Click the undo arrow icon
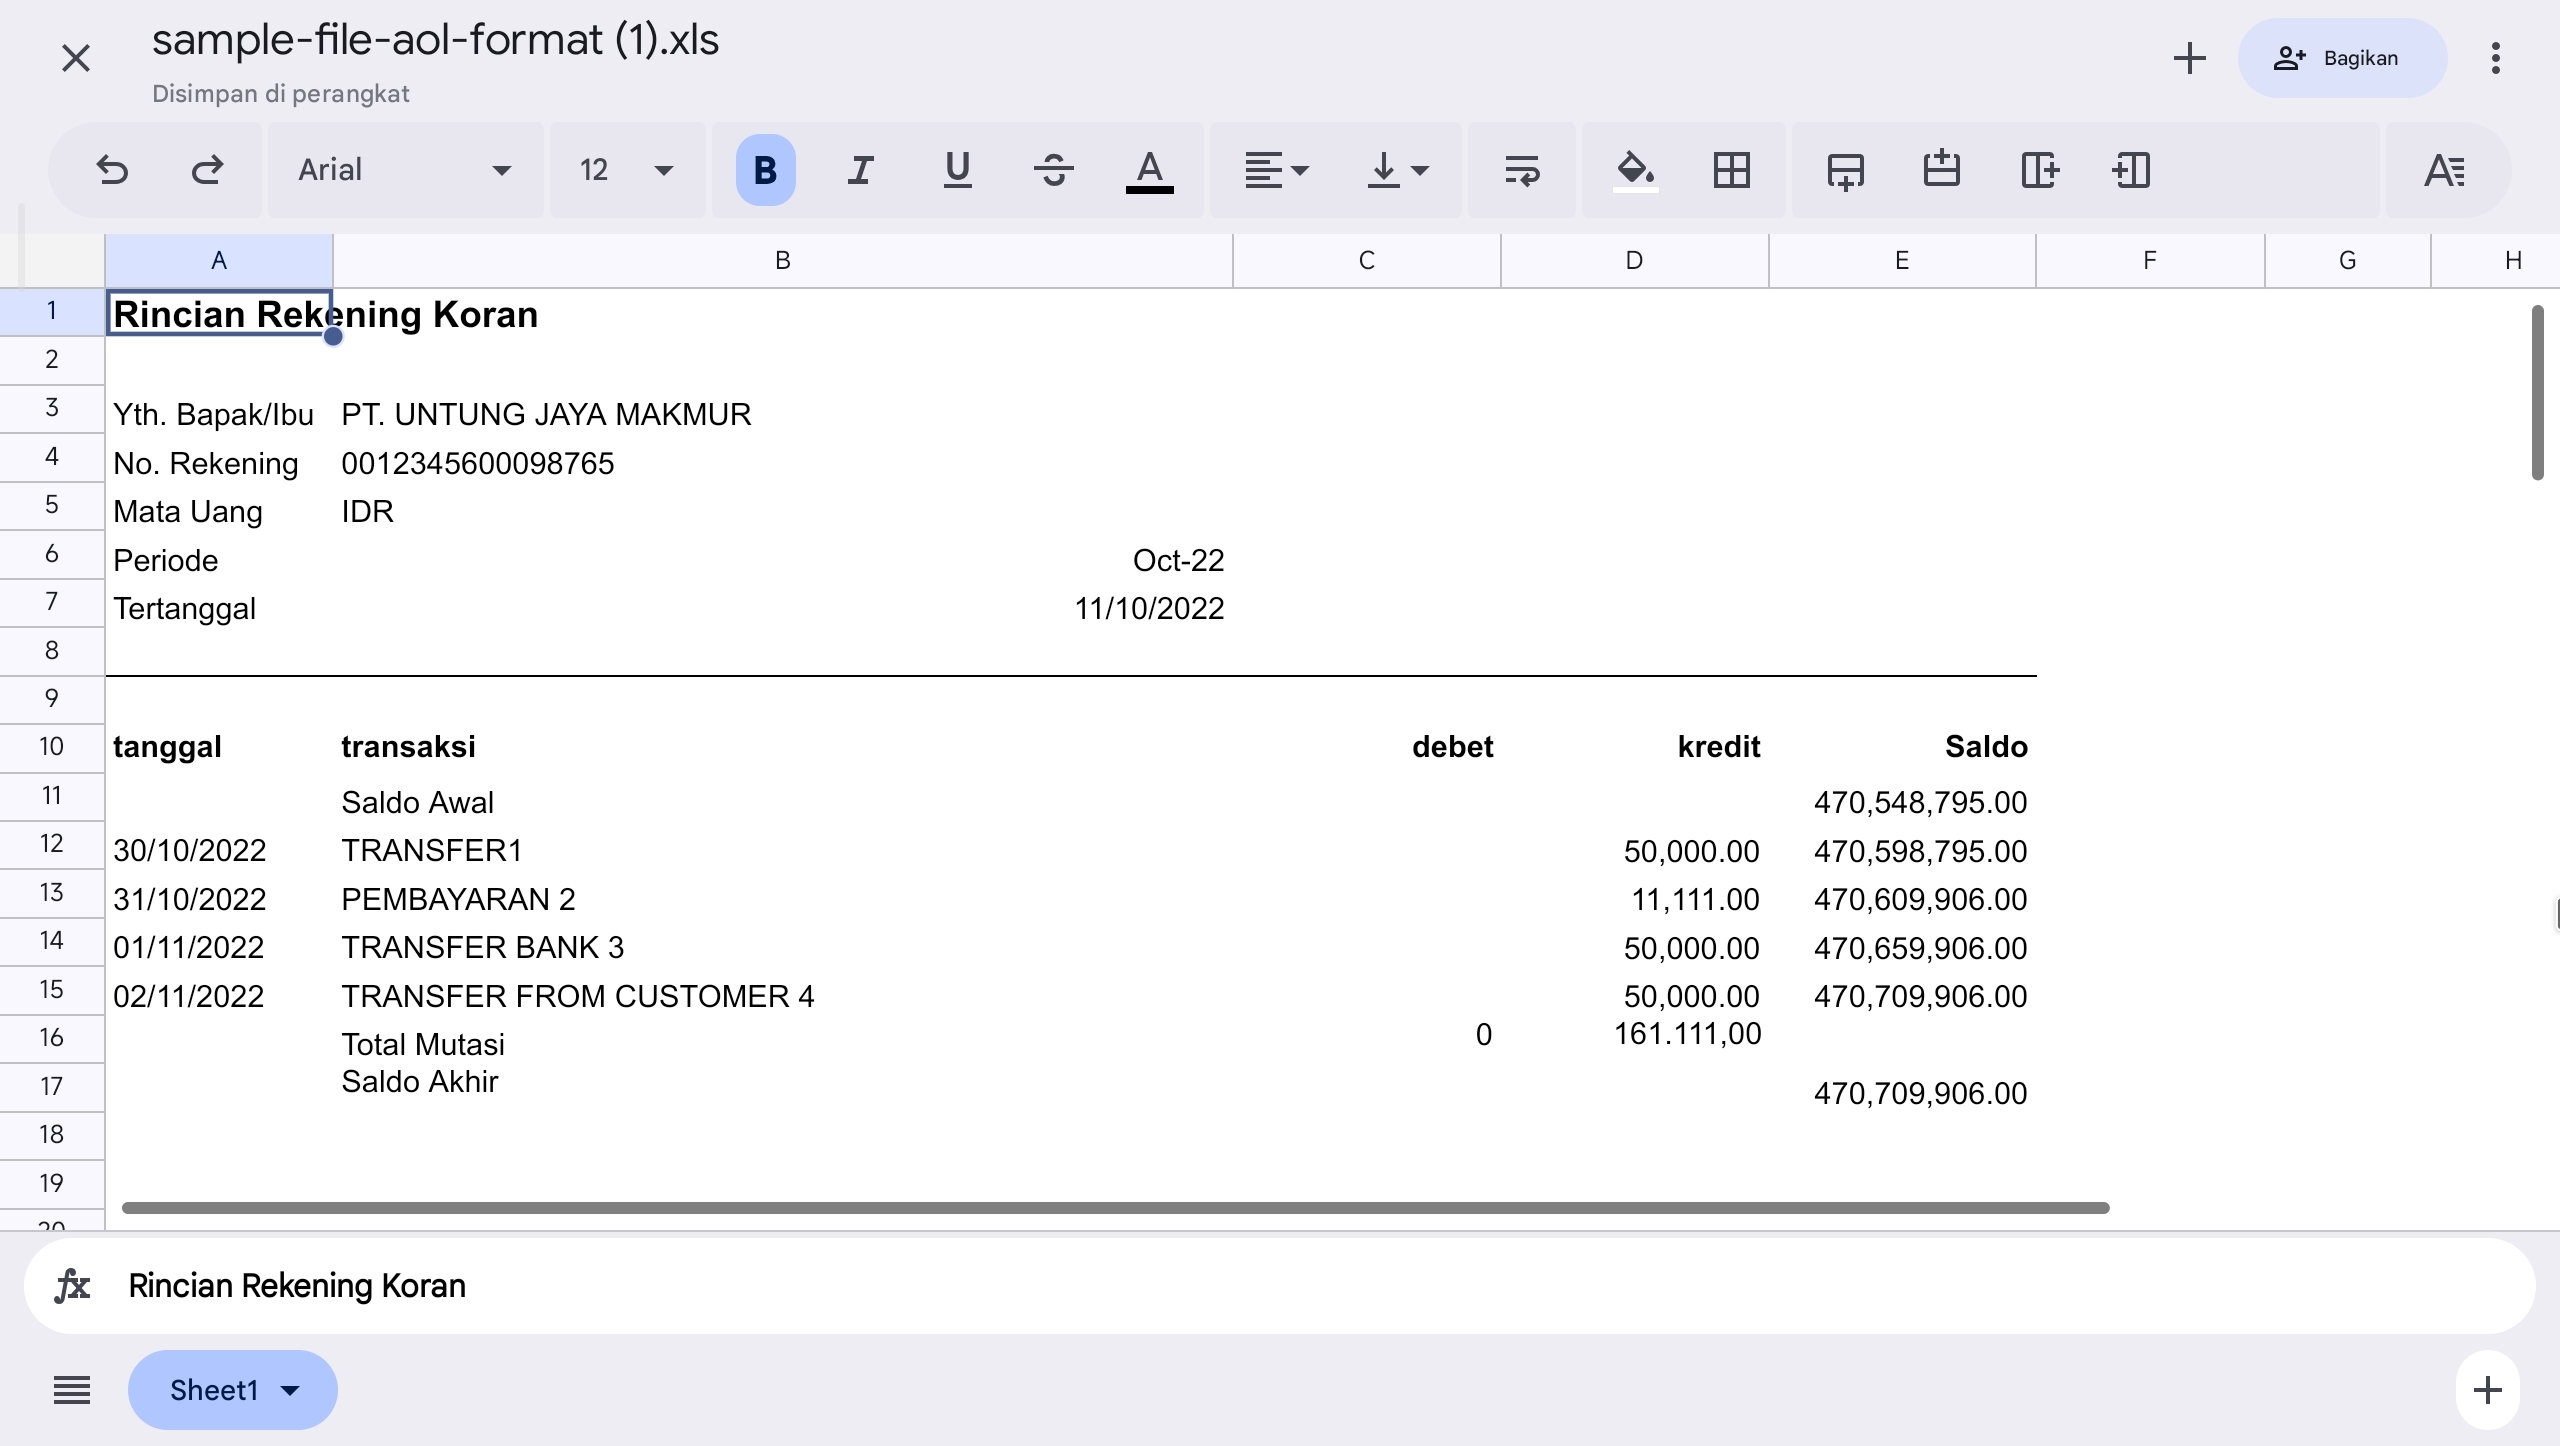2560x1446 pixels. coord(112,170)
